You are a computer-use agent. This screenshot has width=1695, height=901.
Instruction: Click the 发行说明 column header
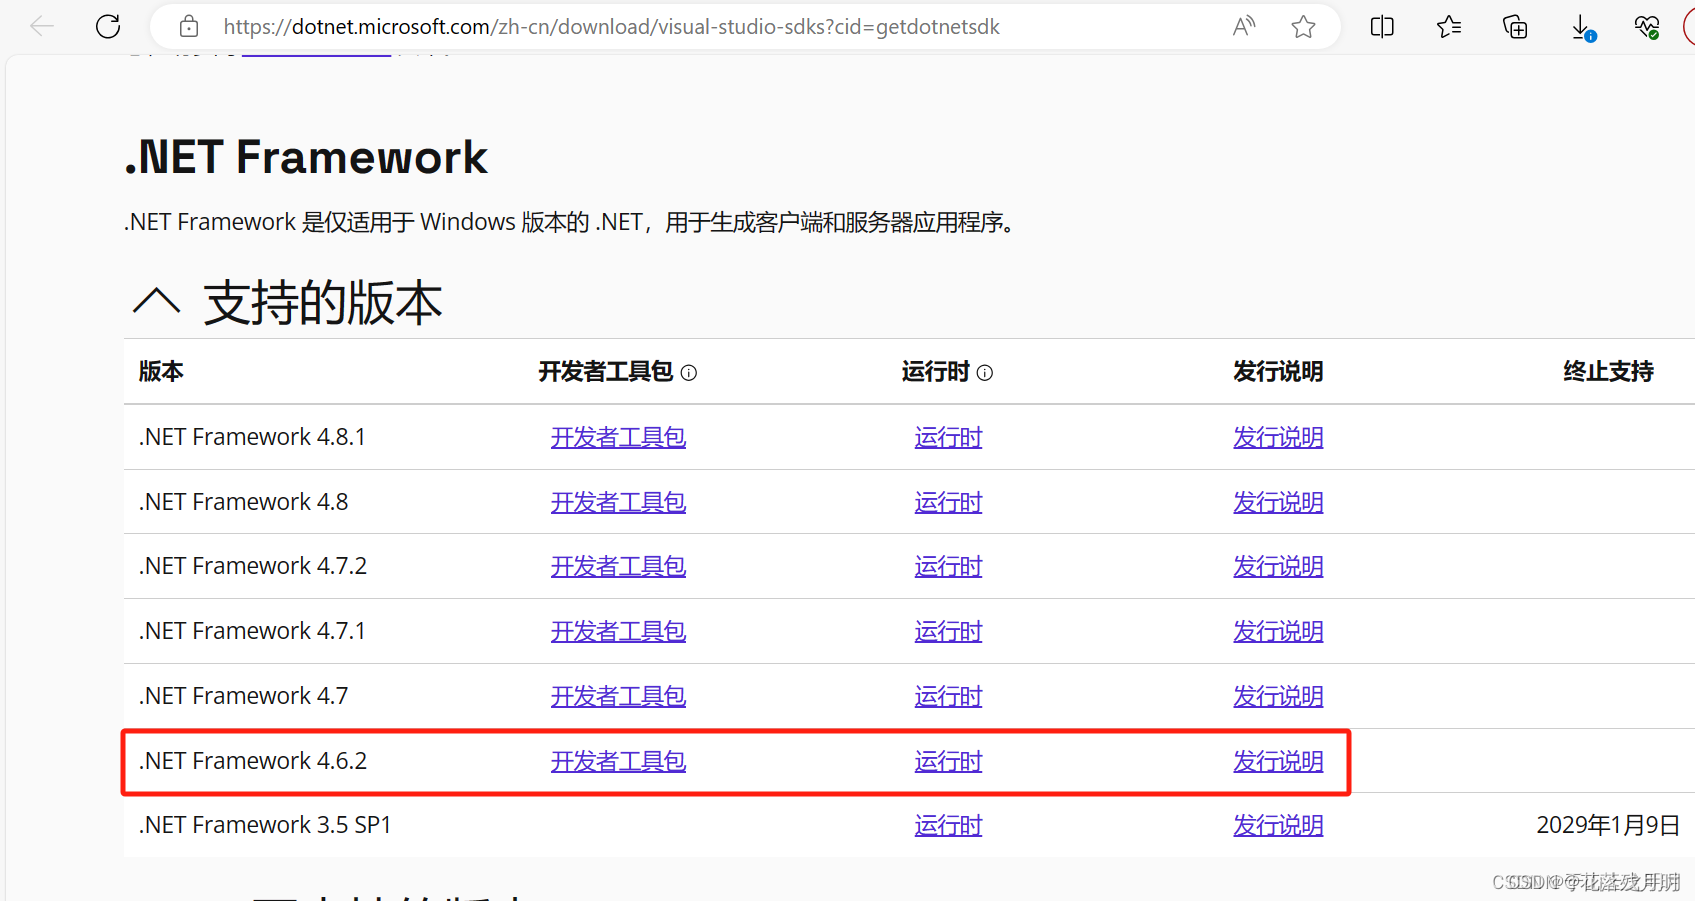(1278, 372)
